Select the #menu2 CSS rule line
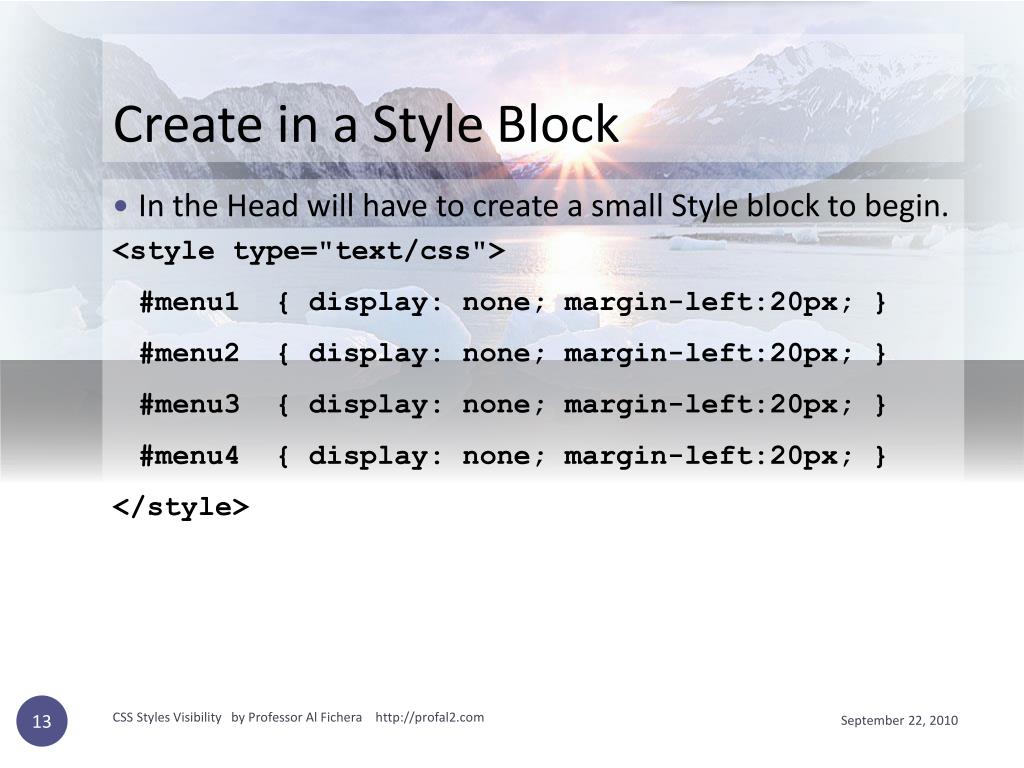The image size is (1024, 768). [513, 353]
